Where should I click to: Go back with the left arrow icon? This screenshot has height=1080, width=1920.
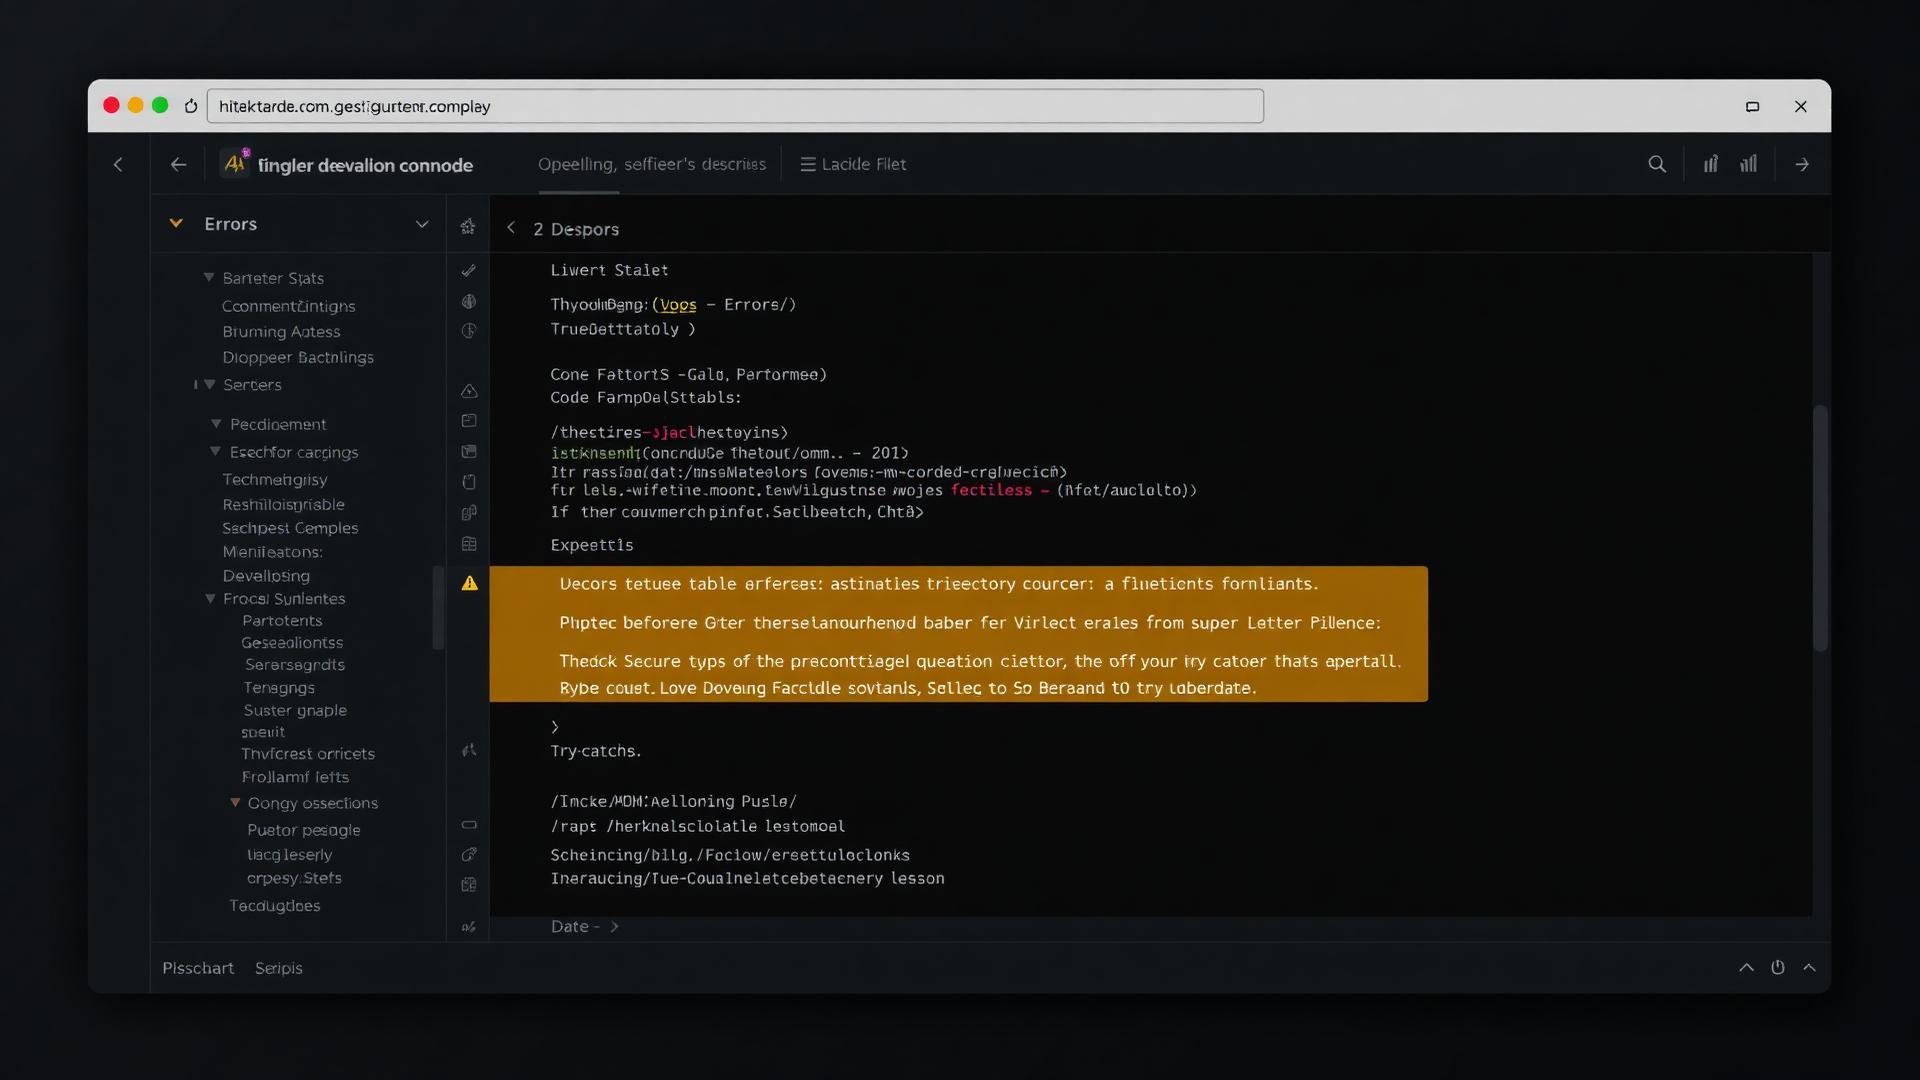pos(179,164)
